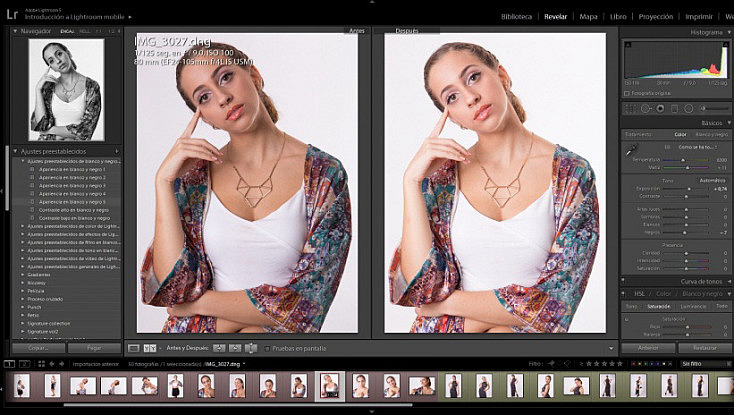Filter by red color label
This screenshot has height=415, width=734.
point(634,364)
